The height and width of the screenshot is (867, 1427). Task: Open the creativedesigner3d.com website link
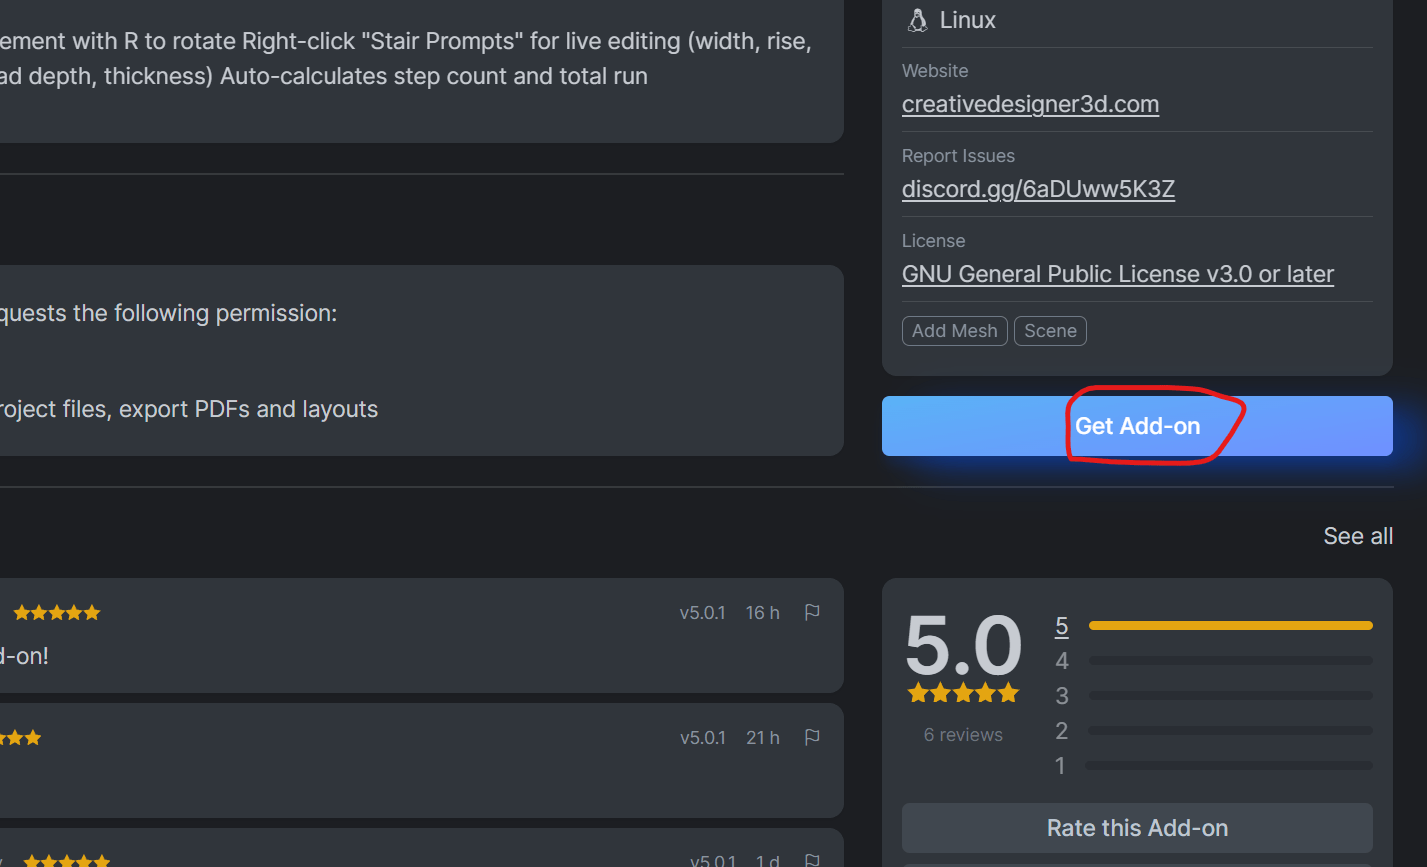tap(1030, 104)
